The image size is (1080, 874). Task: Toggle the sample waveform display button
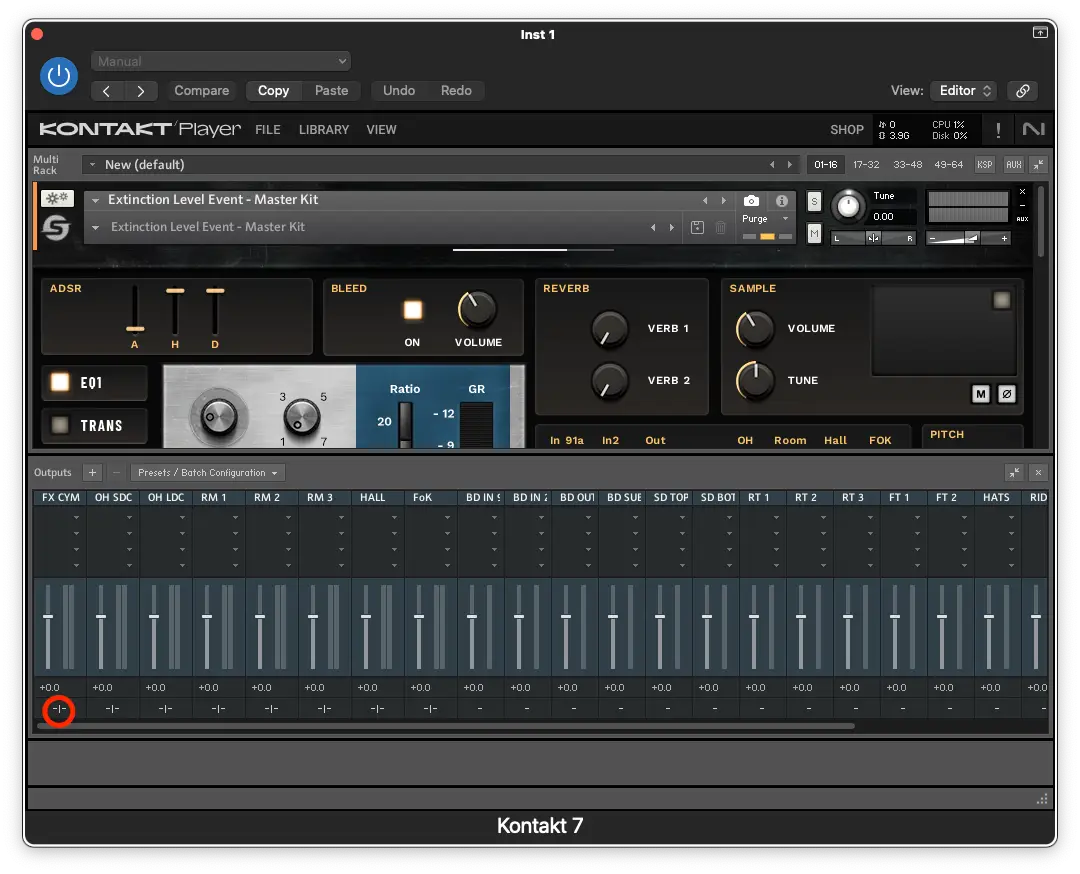click(1001, 300)
